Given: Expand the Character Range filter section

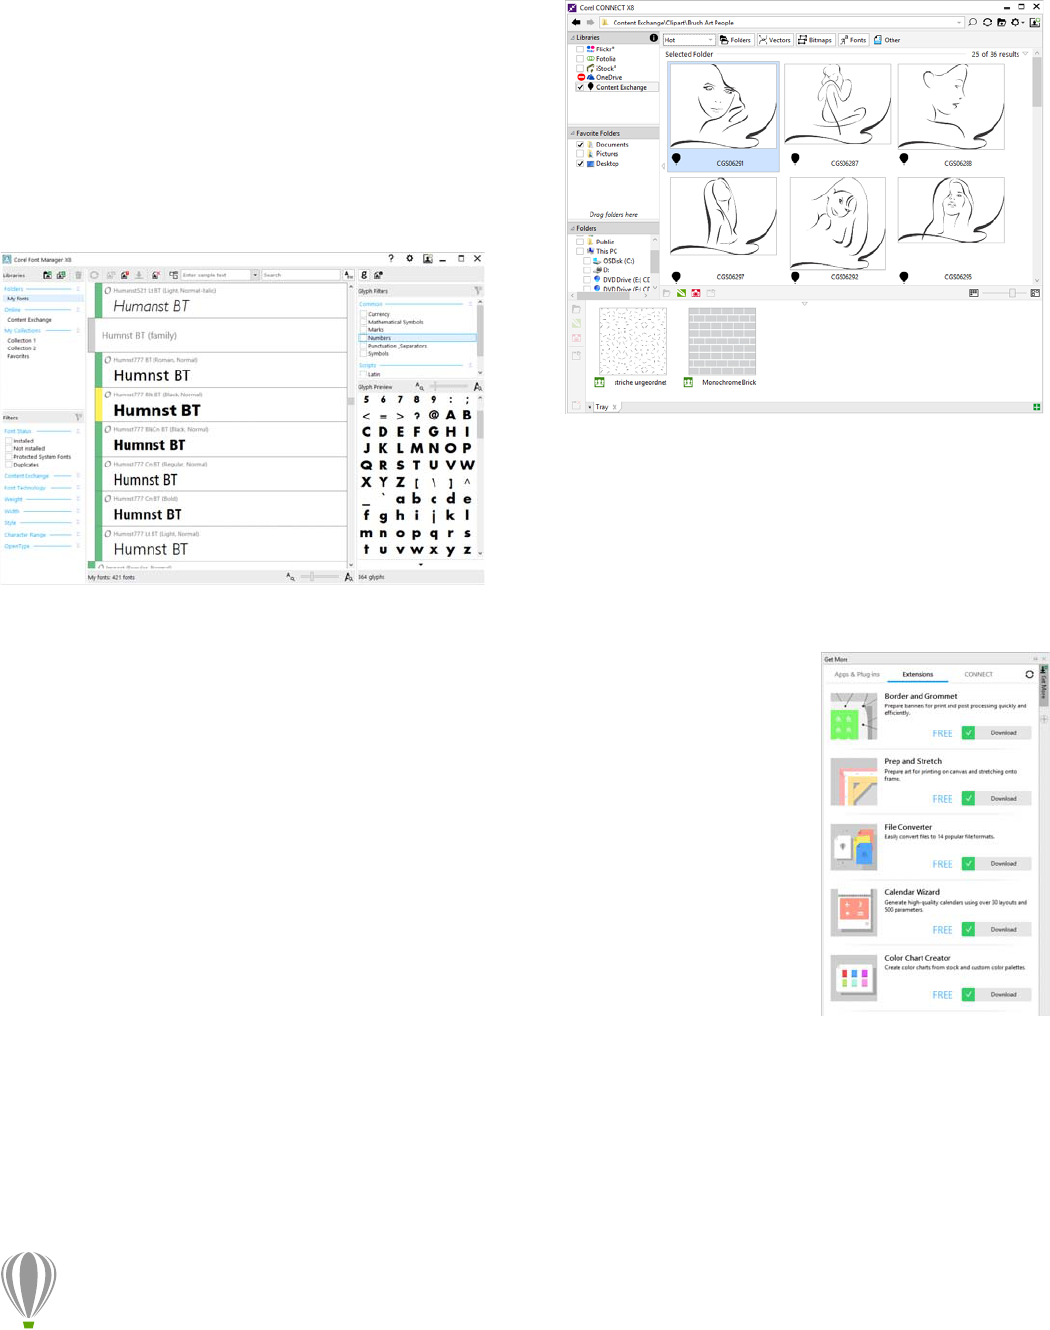Looking at the screenshot, I should [78, 535].
